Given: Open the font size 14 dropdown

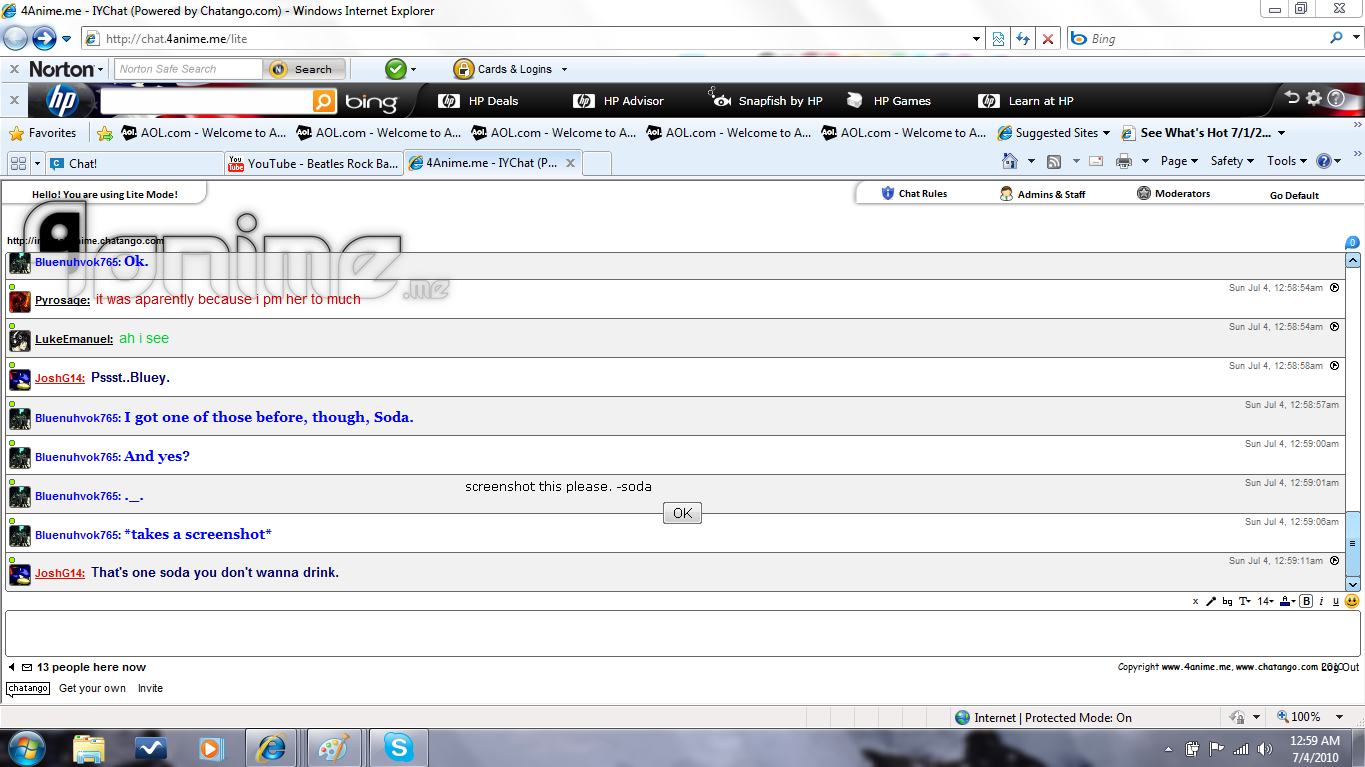Looking at the screenshot, I should (1265, 601).
